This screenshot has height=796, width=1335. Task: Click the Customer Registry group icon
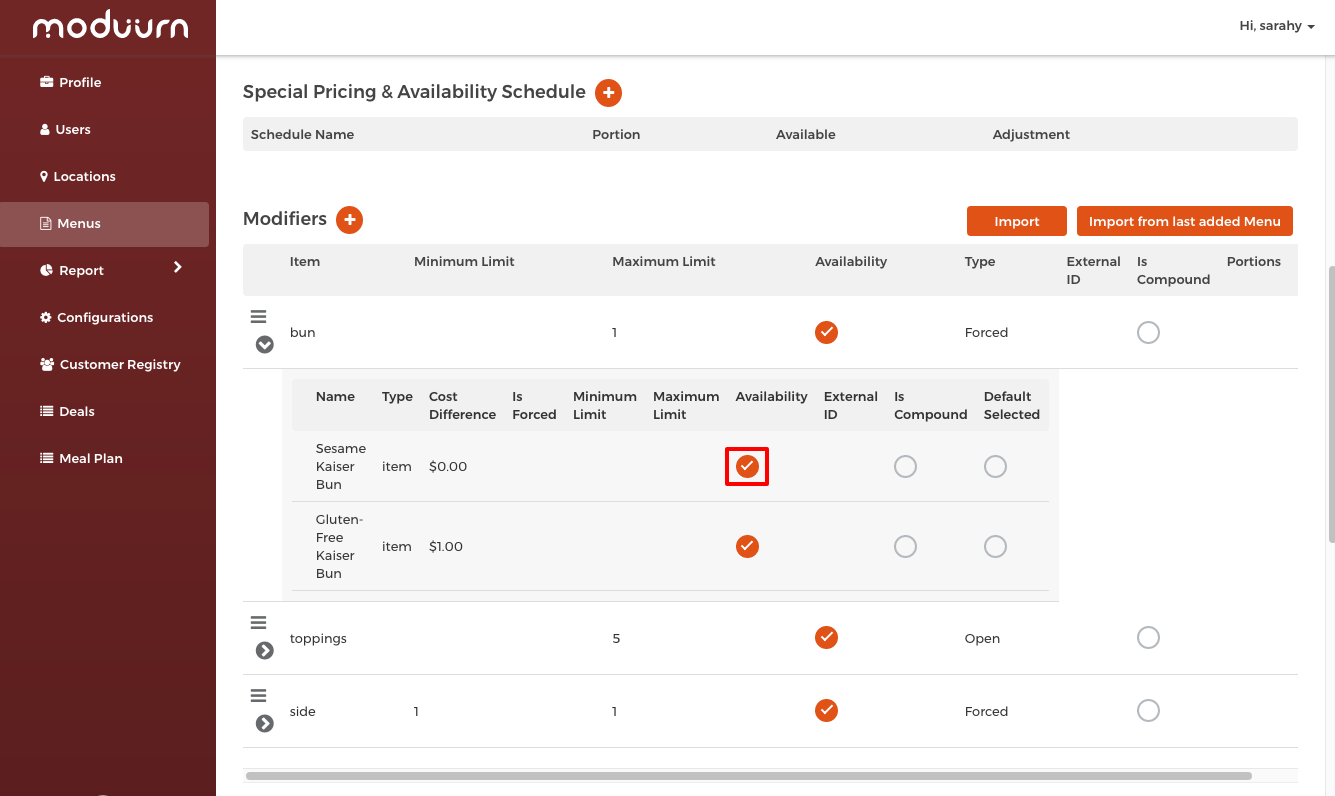(47, 364)
